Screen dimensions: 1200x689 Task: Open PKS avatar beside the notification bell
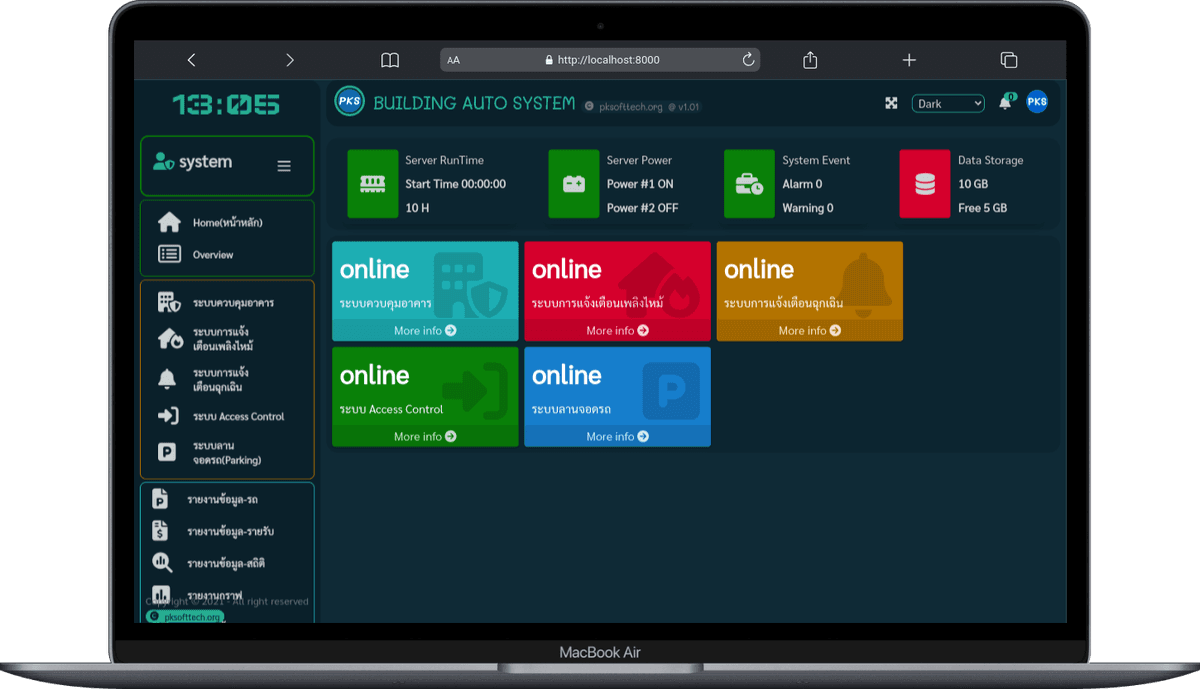(x=1037, y=102)
